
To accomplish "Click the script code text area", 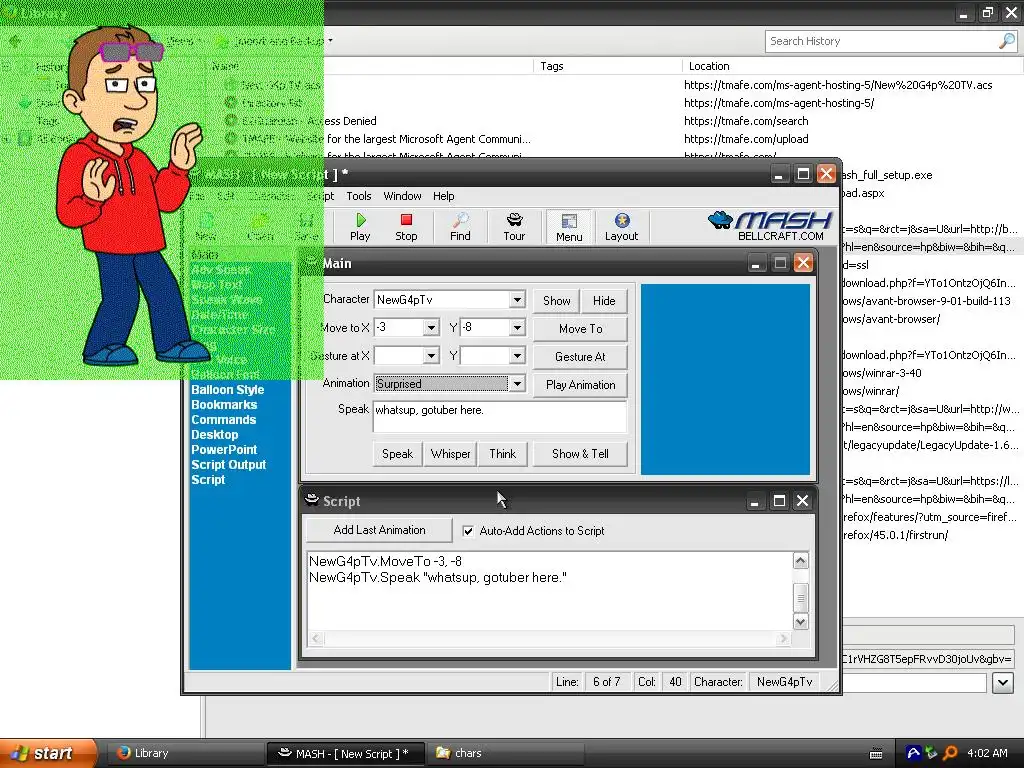I will [549, 590].
